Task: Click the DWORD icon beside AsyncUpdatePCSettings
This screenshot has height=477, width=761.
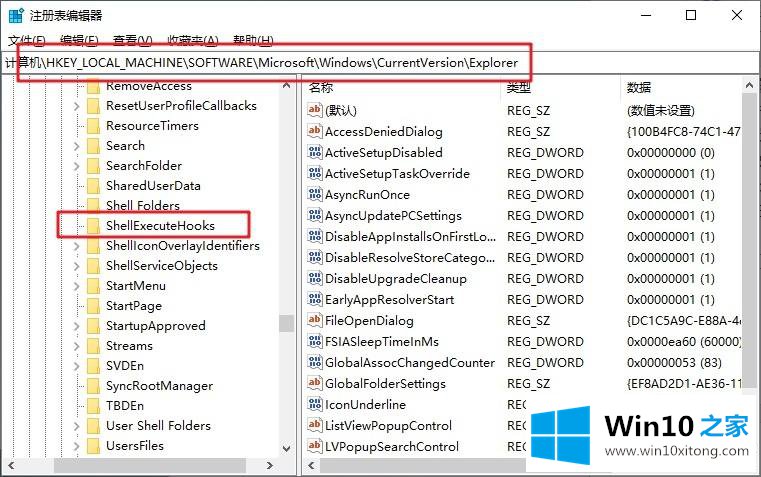Action: [x=314, y=215]
